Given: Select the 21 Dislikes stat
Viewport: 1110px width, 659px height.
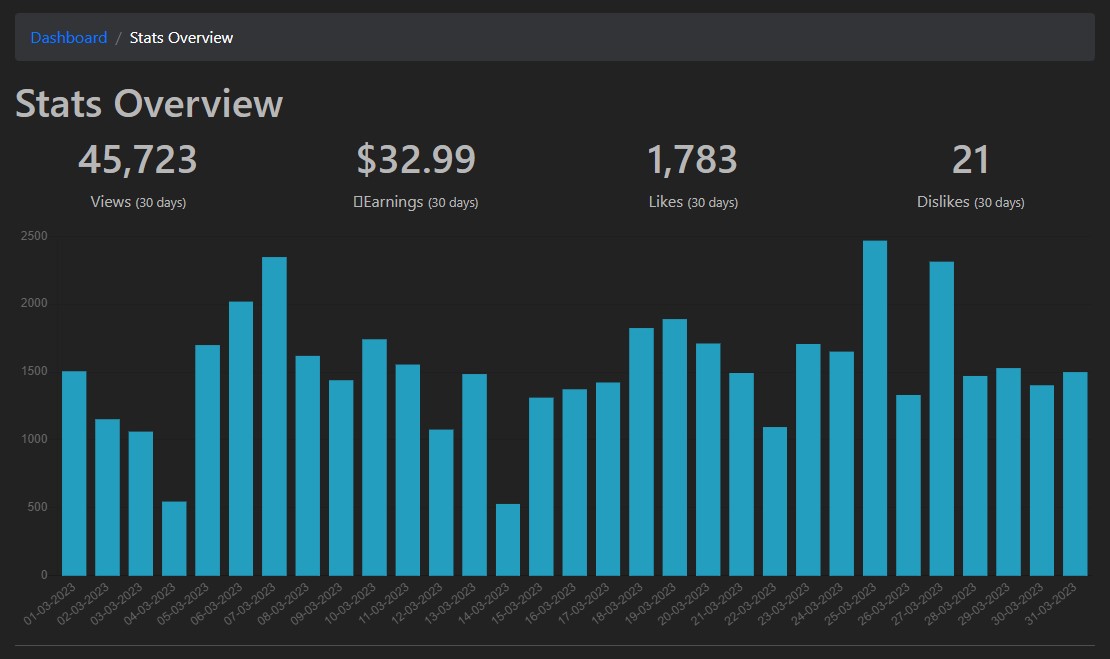Looking at the screenshot, I should tap(971, 175).
